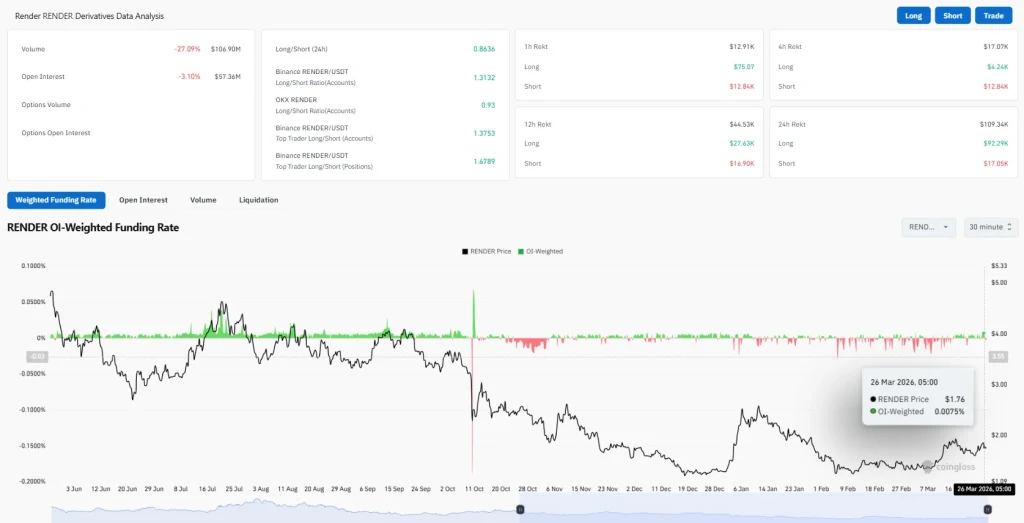Click the 24h Short value $17.05K
Screen dimensions: 1024x523
click(996, 163)
